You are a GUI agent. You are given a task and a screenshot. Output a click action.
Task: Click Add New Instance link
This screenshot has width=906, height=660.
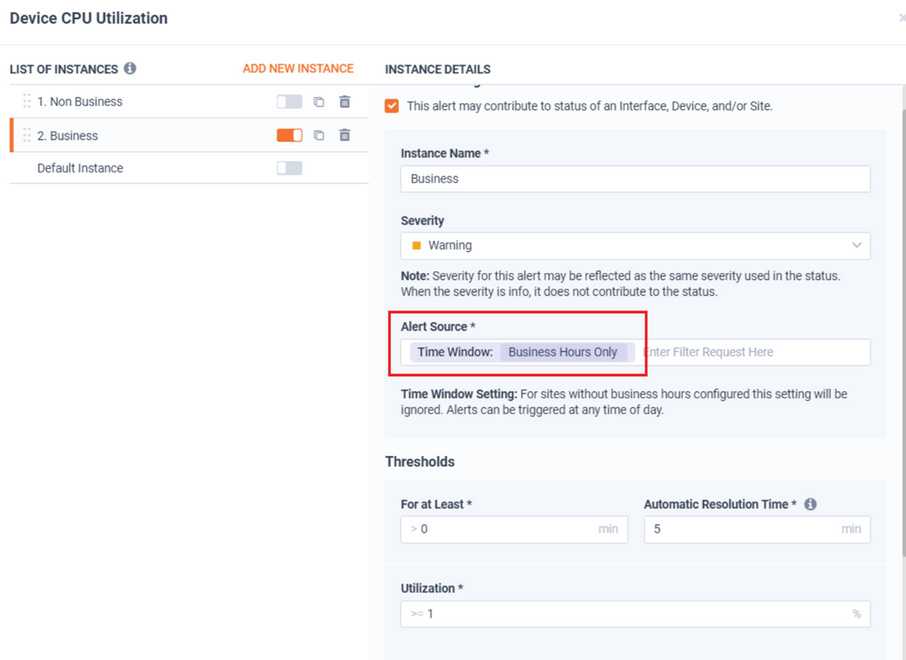tap(298, 68)
